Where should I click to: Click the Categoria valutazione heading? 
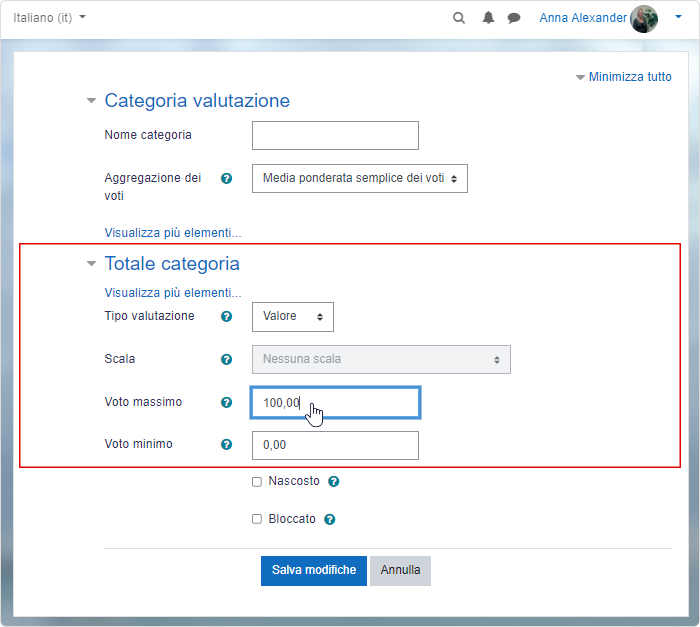(197, 100)
